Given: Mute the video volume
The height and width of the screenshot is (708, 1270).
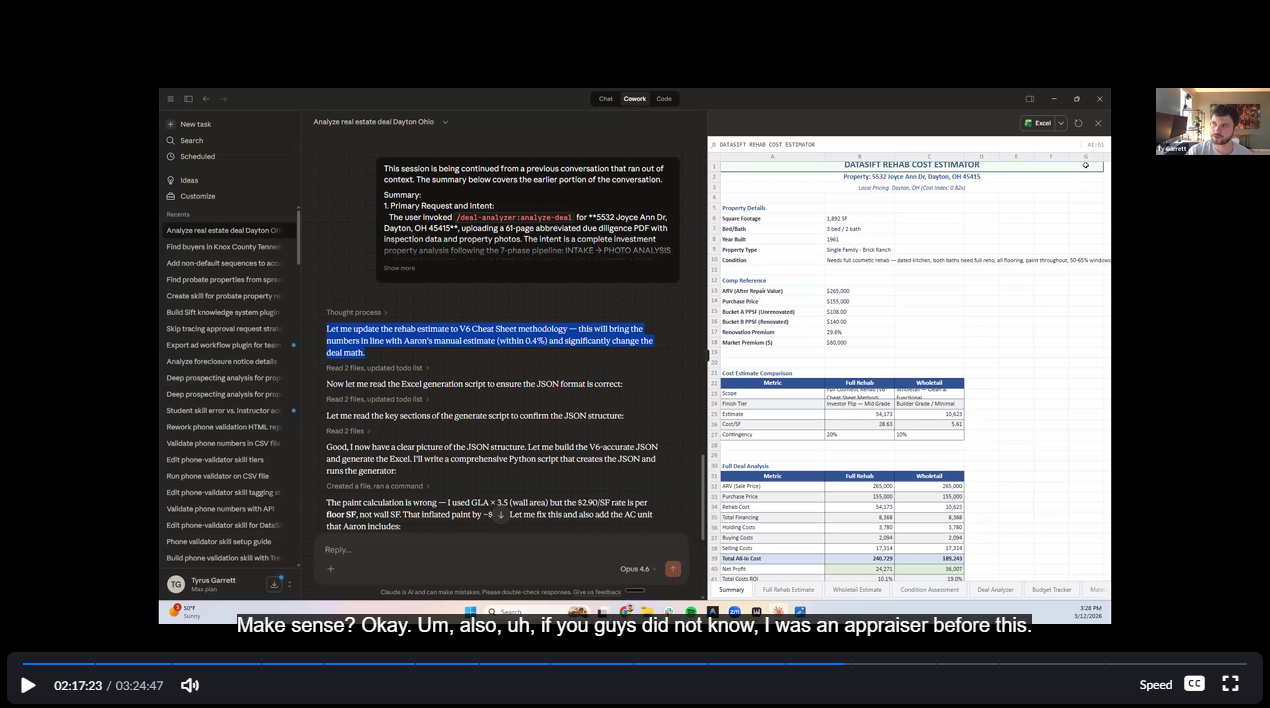Looking at the screenshot, I should [190, 685].
